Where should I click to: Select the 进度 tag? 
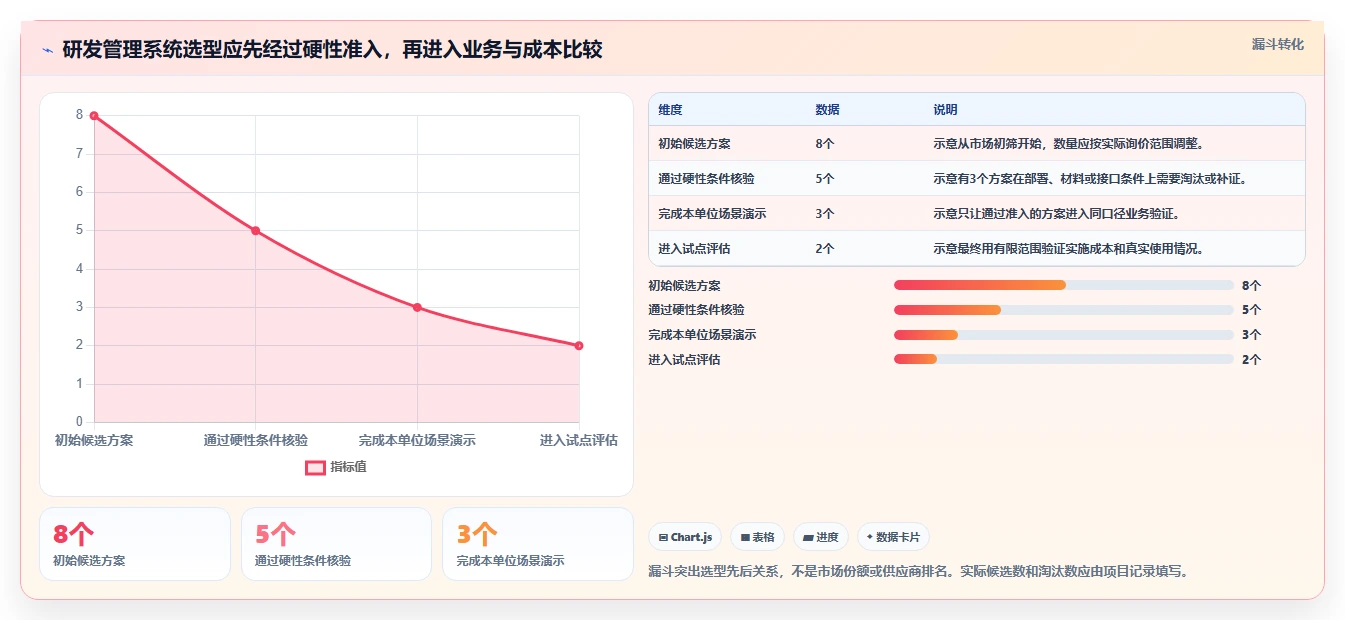click(x=821, y=537)
